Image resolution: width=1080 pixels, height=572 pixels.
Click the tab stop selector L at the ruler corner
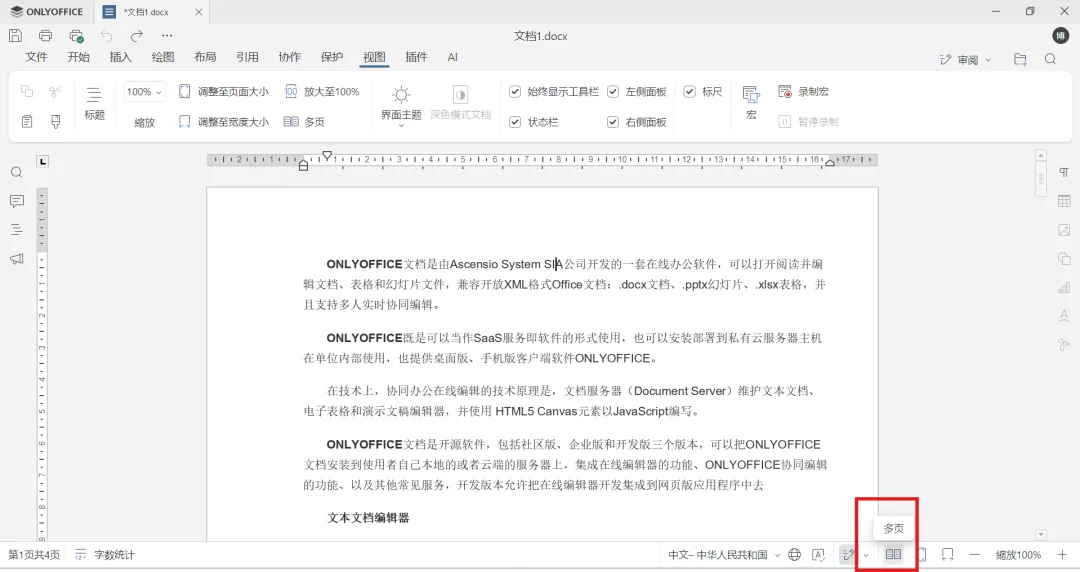pyautogui.click(x=43, y=161)
